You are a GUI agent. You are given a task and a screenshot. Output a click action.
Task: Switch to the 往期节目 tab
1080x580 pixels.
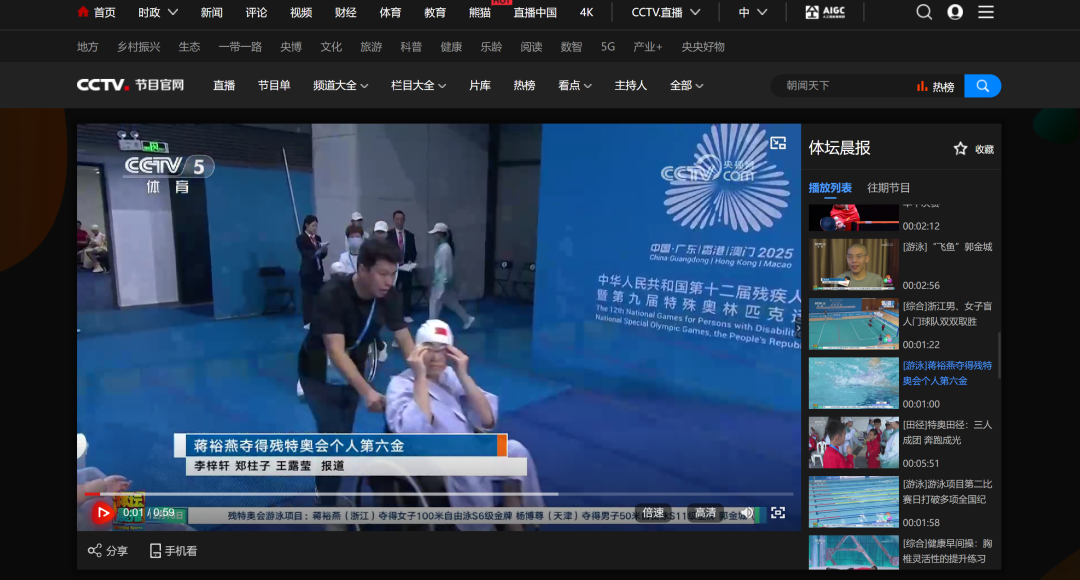tap(889, 188)
